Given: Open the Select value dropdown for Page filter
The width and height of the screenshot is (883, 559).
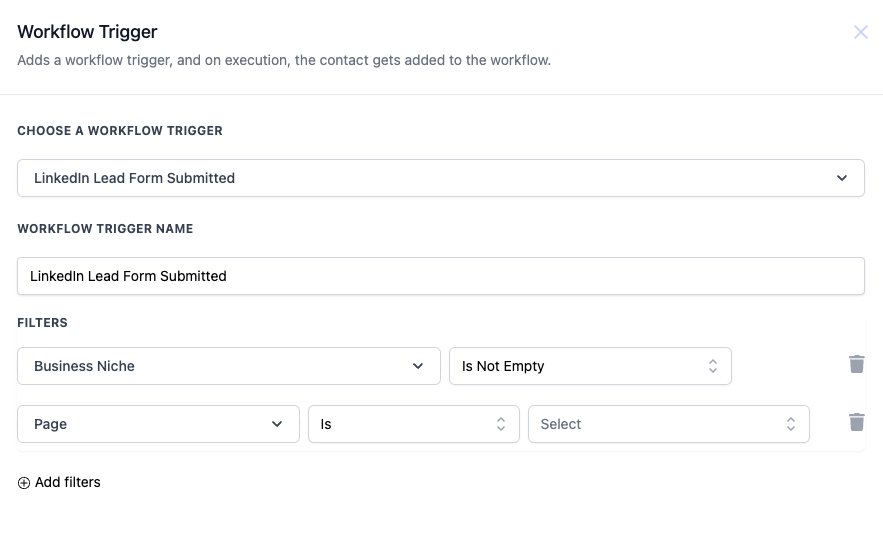Looking at the screenshot, I should tap(669, 424).
